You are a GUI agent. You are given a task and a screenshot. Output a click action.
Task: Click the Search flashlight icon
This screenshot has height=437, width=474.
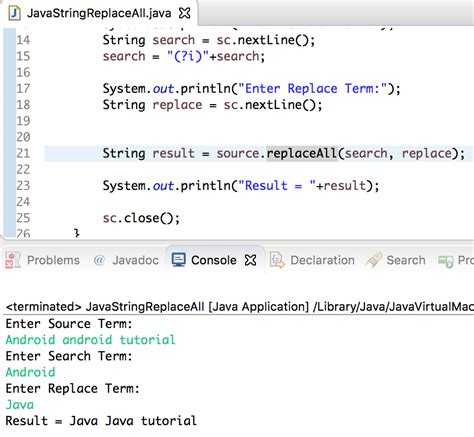point(374,260)
